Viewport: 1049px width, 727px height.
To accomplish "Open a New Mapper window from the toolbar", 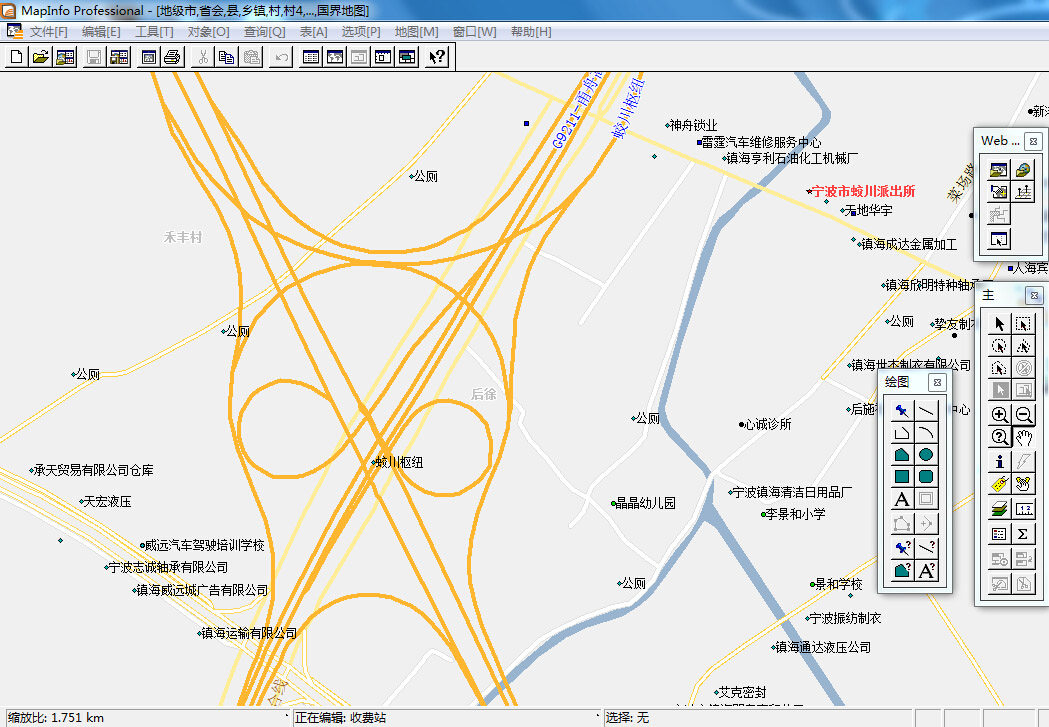I will click(335, 57).
